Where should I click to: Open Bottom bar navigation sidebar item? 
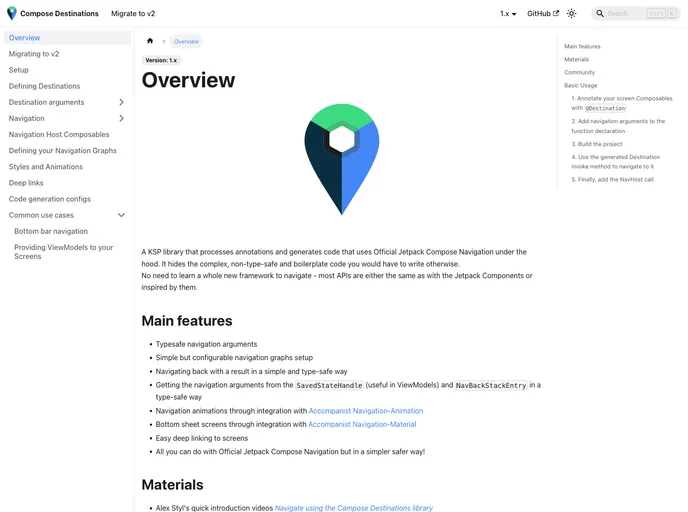[51, 231]
